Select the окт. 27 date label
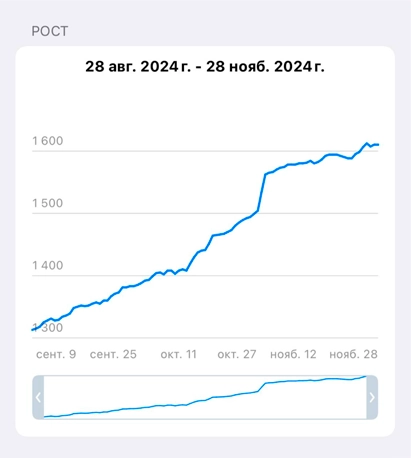The width and height of the screenshot is (411, 458). point(237,354)
